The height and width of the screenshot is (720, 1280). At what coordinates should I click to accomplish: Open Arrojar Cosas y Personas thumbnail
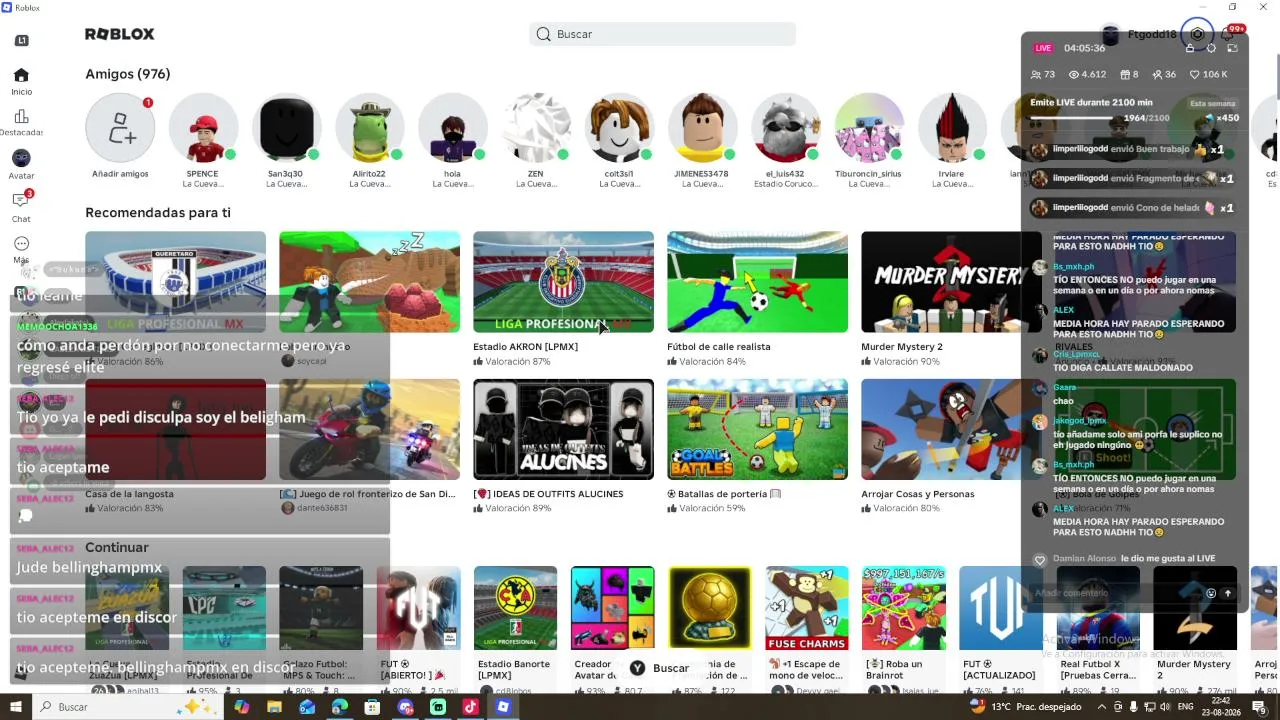(951, 429)
